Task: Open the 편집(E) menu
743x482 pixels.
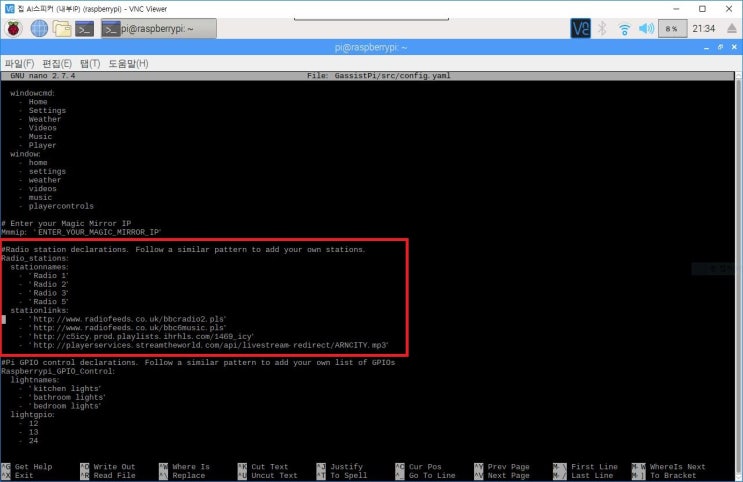Action: 57,64
